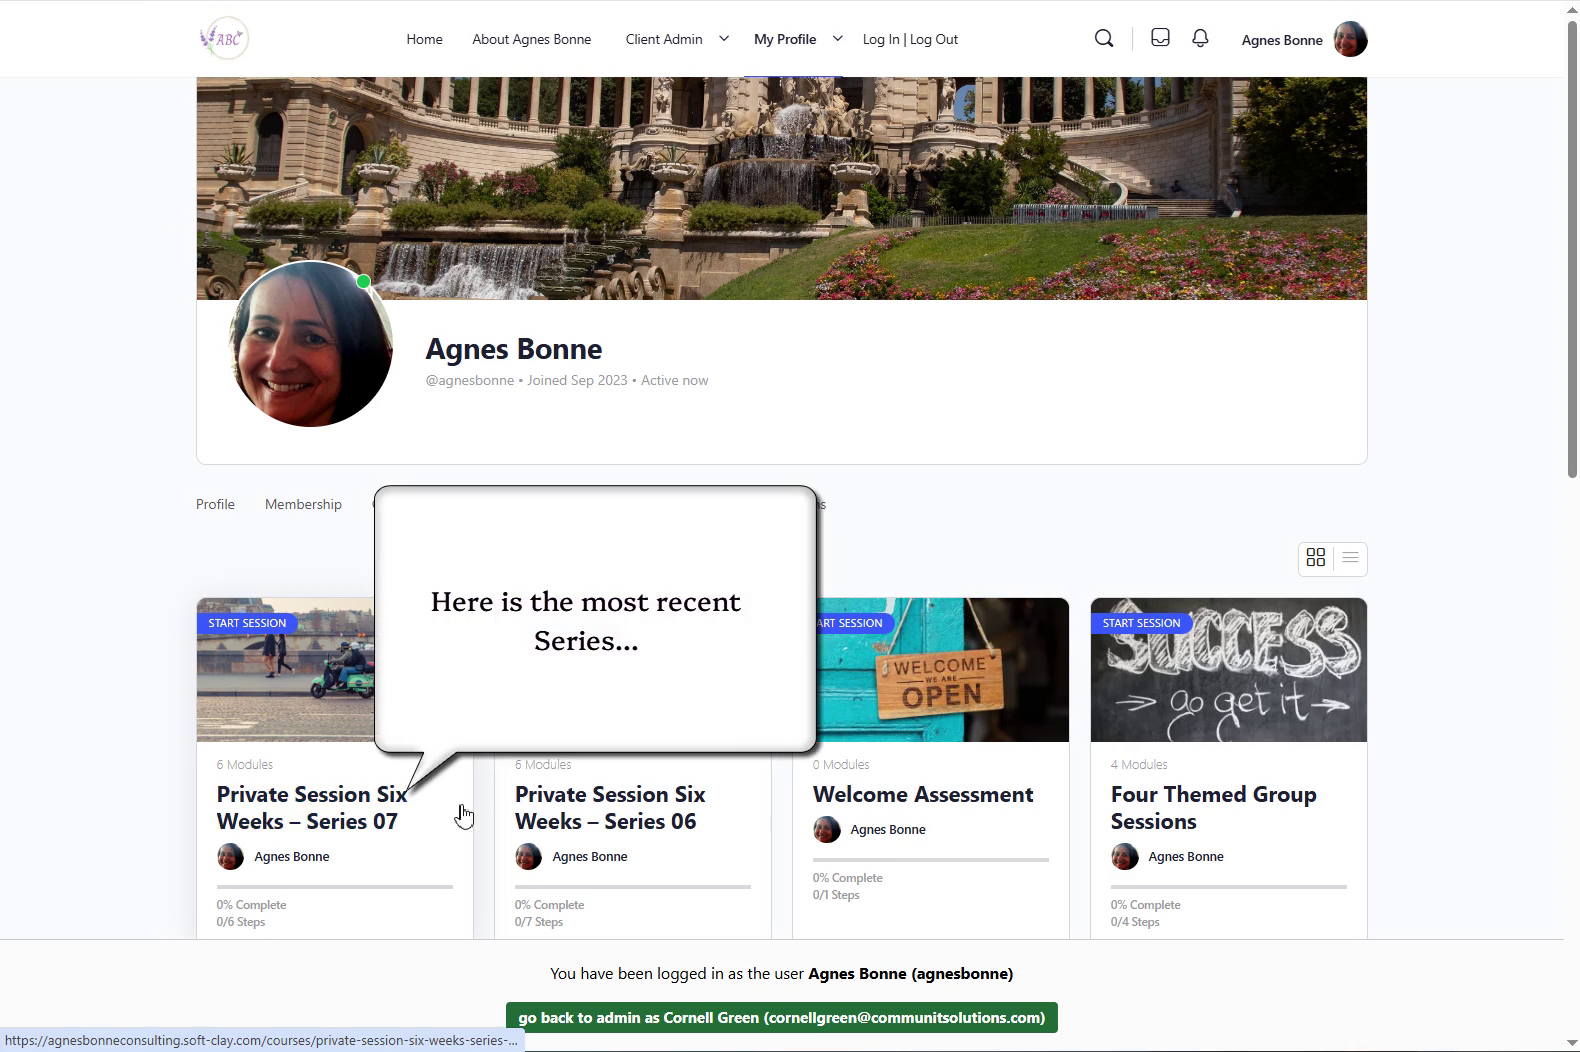Open Welcome Assessment course title

point(922,795)
